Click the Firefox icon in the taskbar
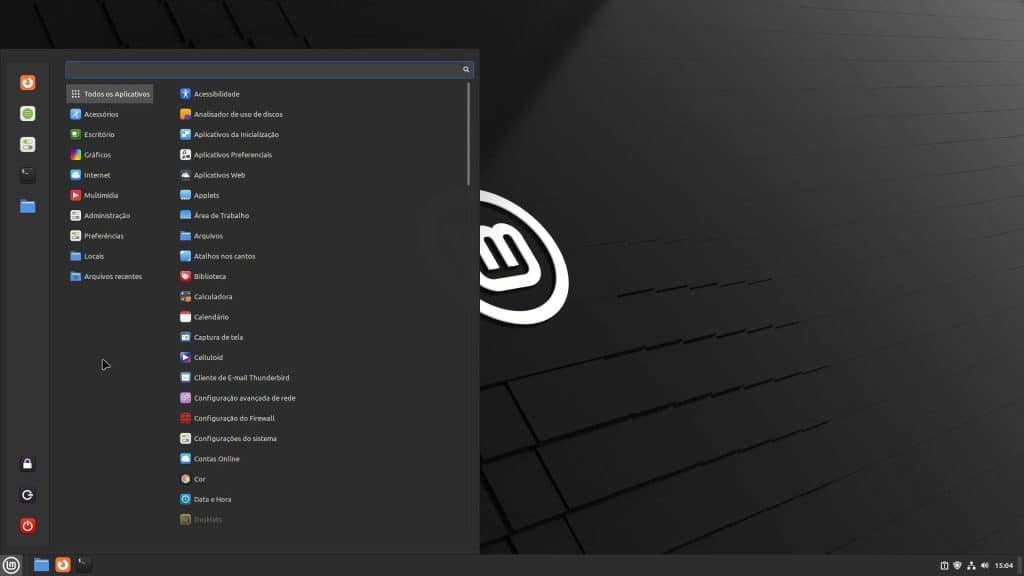This screenshot has width=1024, height=576. (64, 563)
